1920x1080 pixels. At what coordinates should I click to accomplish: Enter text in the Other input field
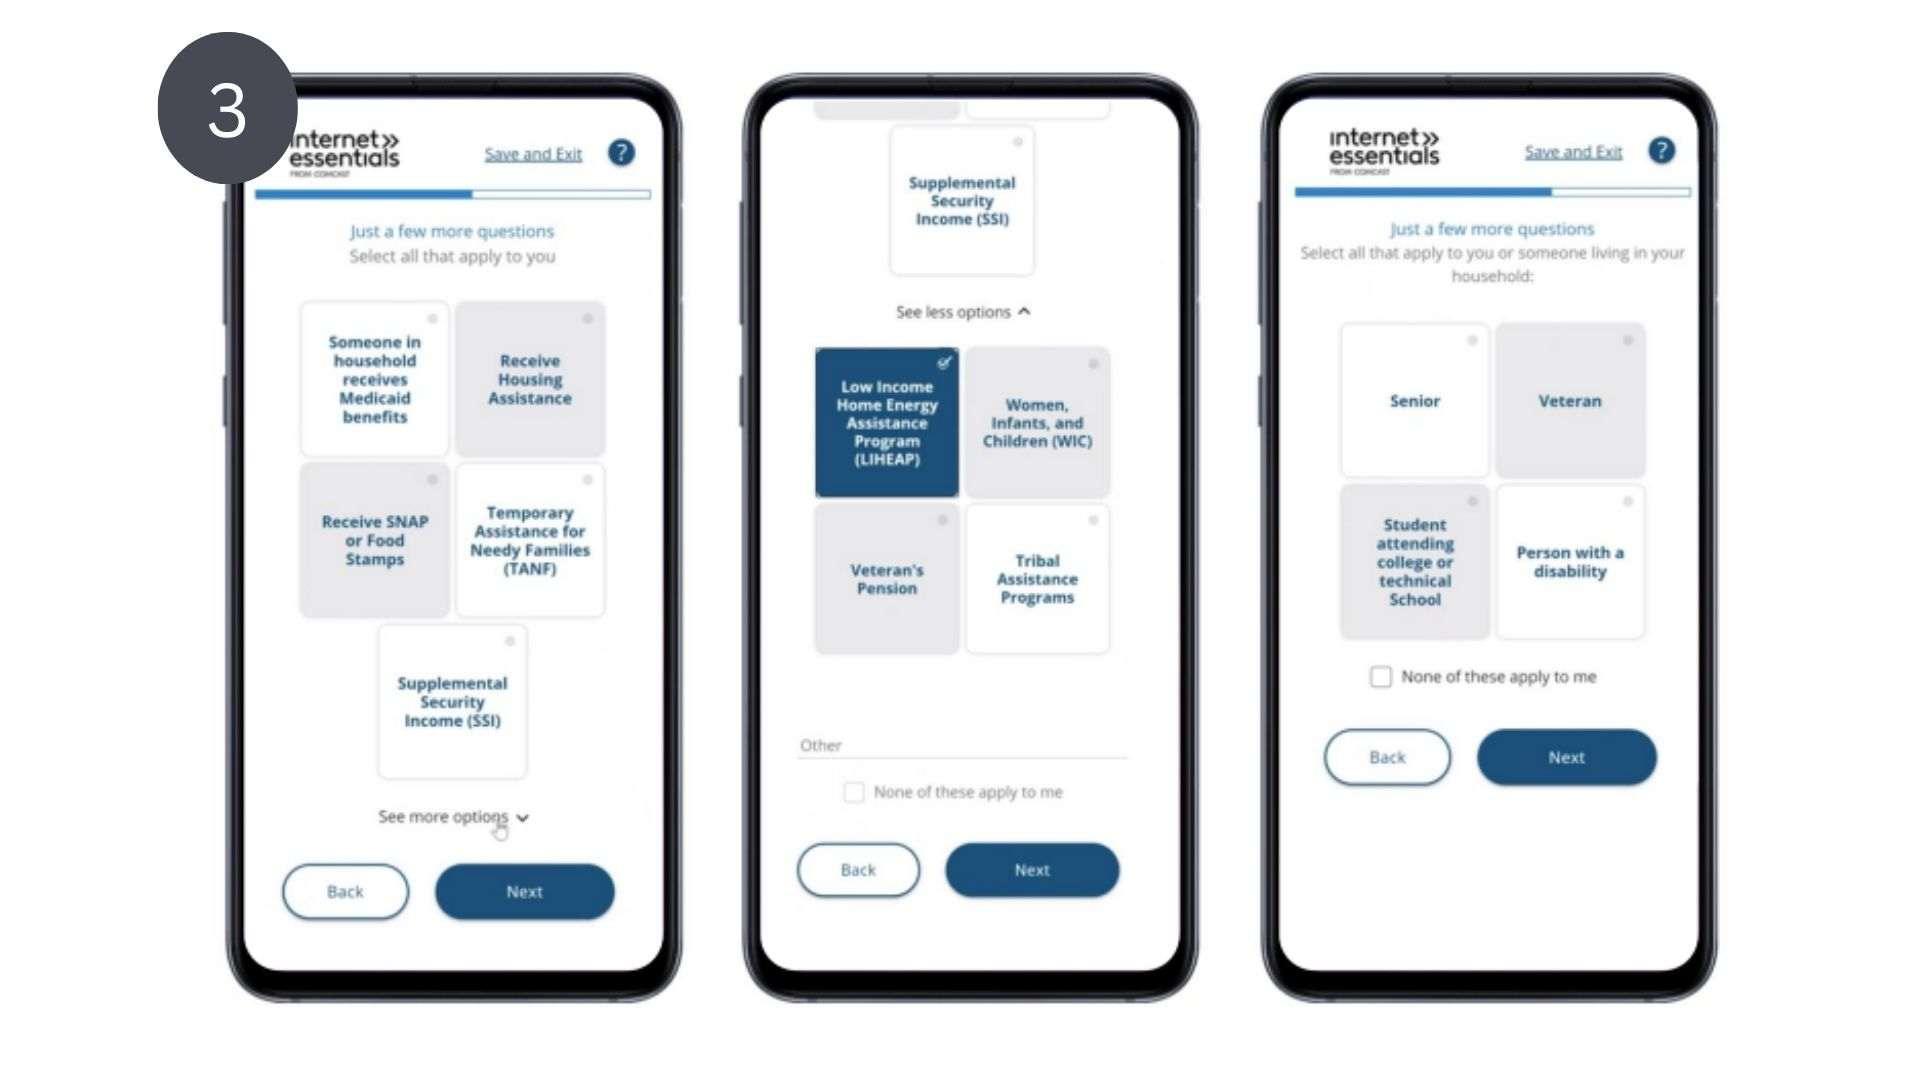960,745
